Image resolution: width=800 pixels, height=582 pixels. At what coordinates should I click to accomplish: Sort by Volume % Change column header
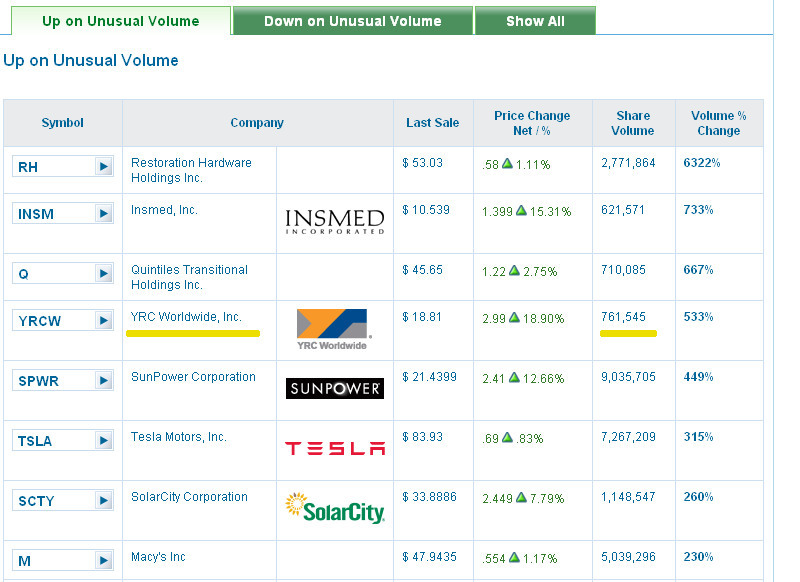718,123
